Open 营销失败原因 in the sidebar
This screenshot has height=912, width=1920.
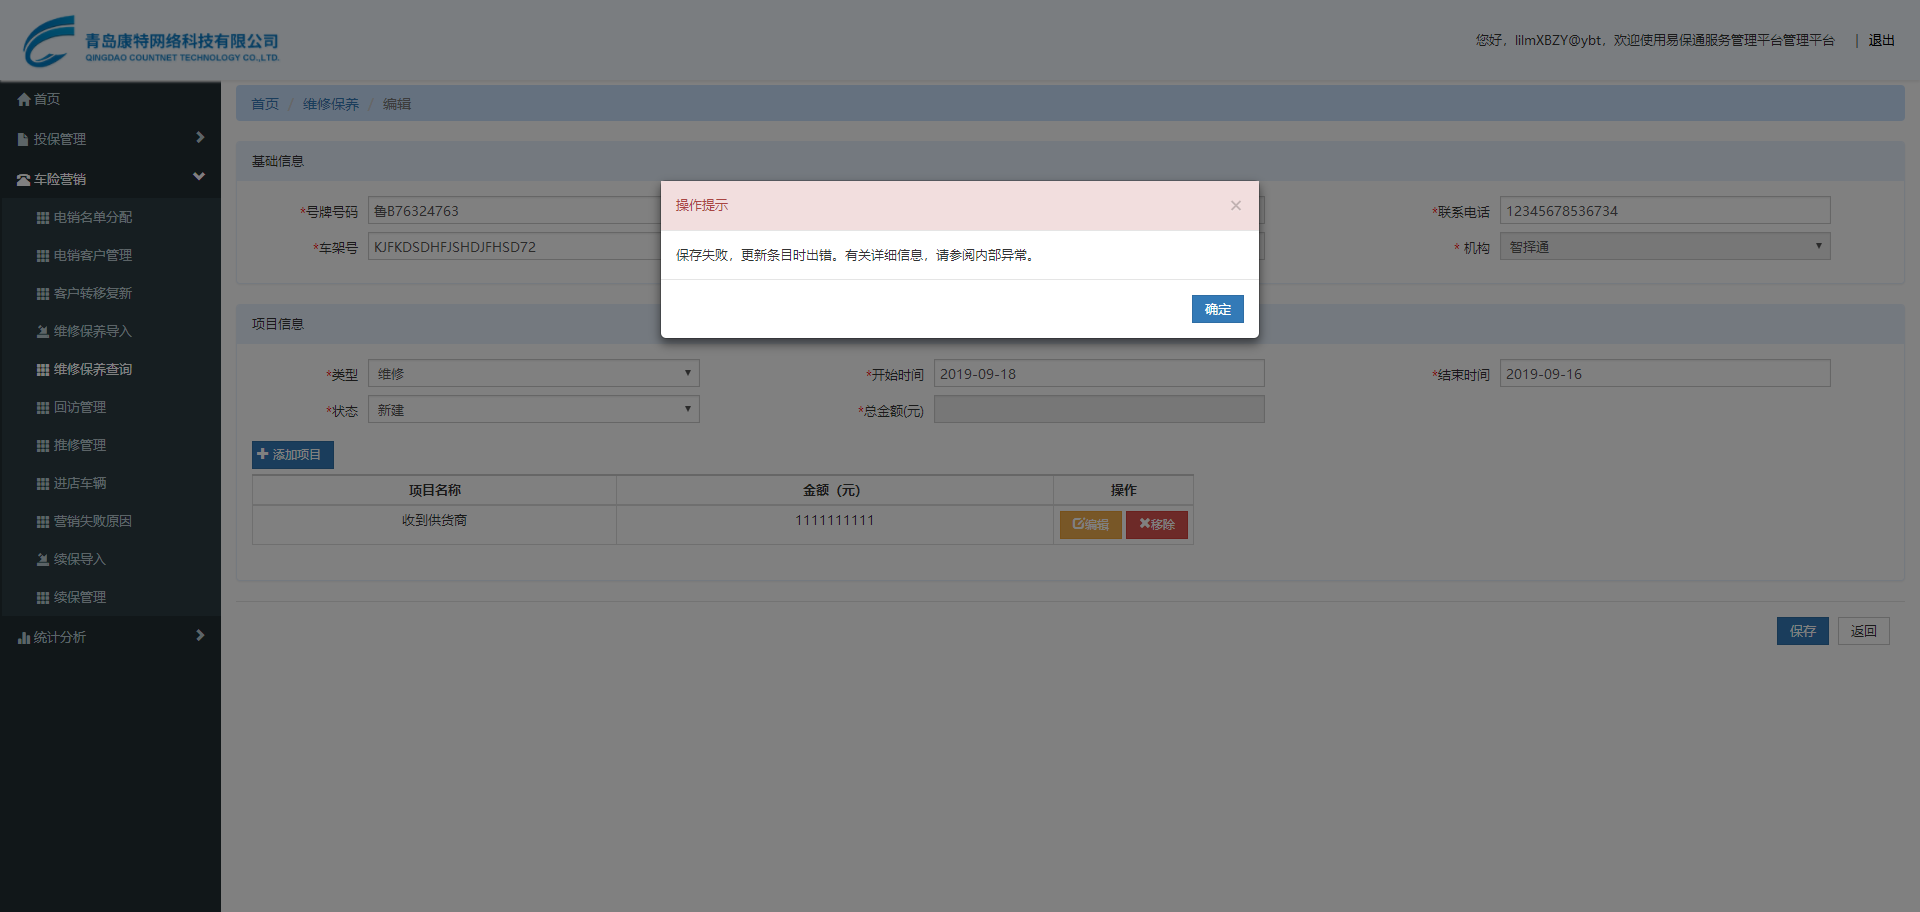110,521
